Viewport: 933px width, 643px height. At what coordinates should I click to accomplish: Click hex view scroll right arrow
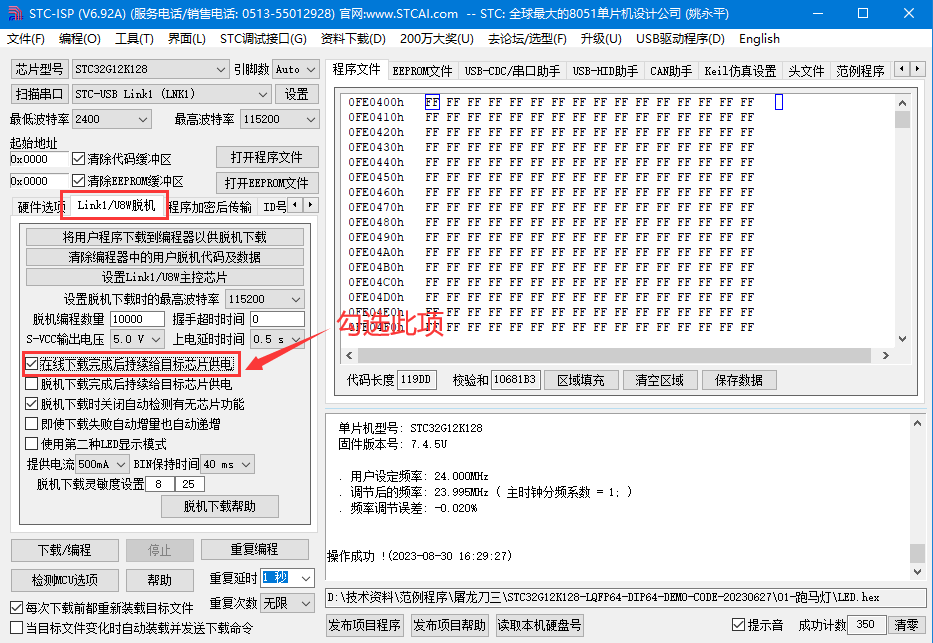pos(885,355)
